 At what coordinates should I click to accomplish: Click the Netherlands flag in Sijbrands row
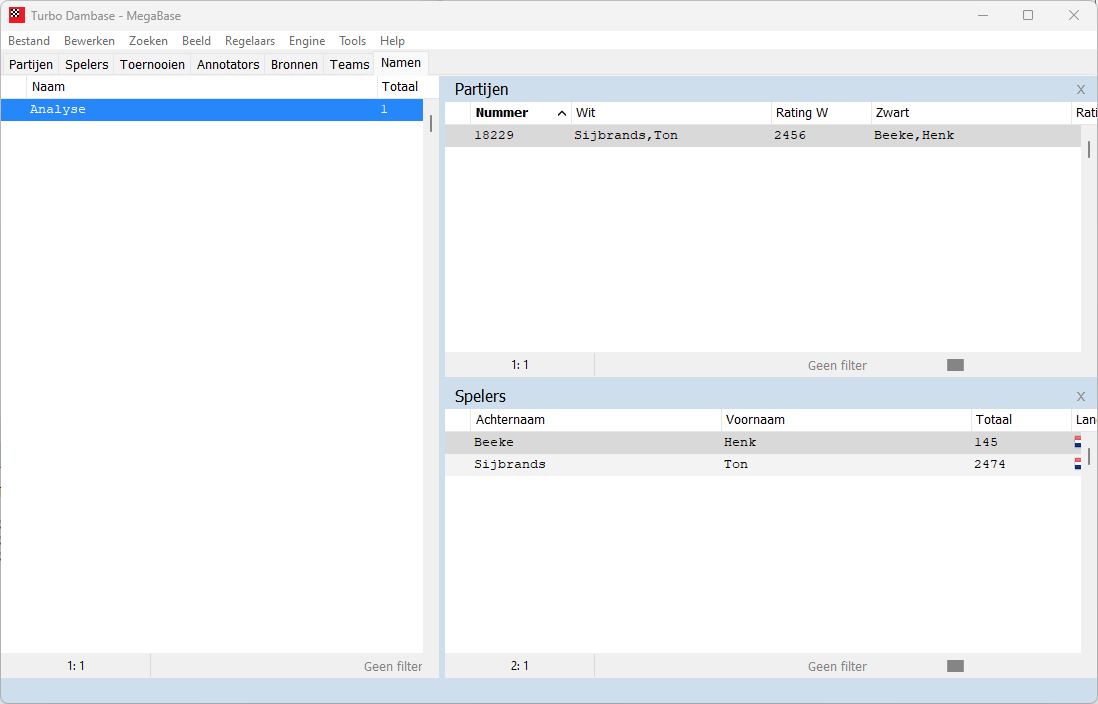pyautogui.click(x=1078, y=464)
